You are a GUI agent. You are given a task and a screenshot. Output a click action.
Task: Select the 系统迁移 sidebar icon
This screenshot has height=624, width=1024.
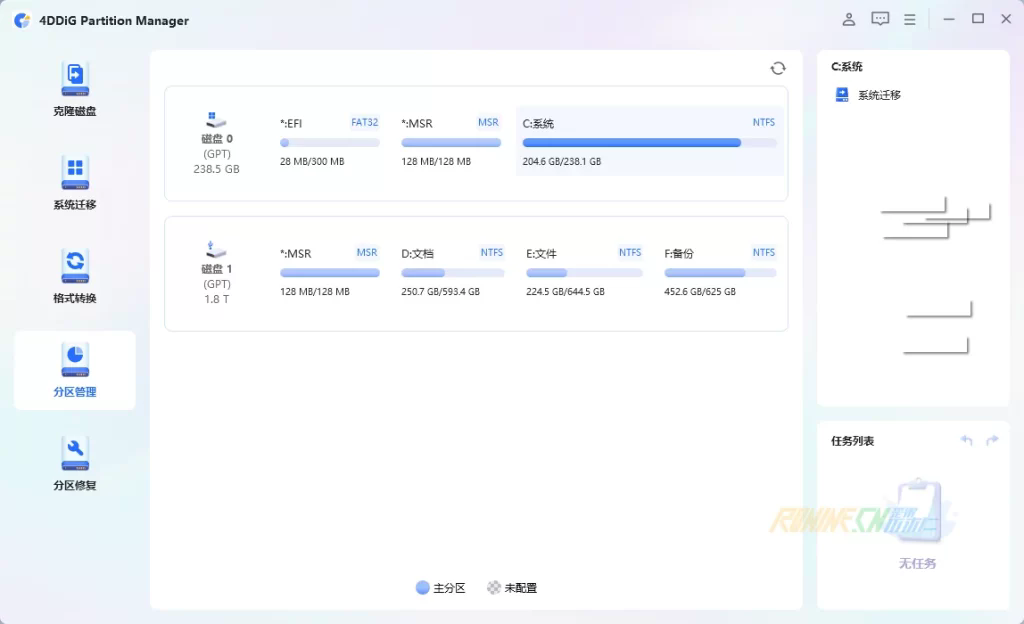(x=75, y=172)
